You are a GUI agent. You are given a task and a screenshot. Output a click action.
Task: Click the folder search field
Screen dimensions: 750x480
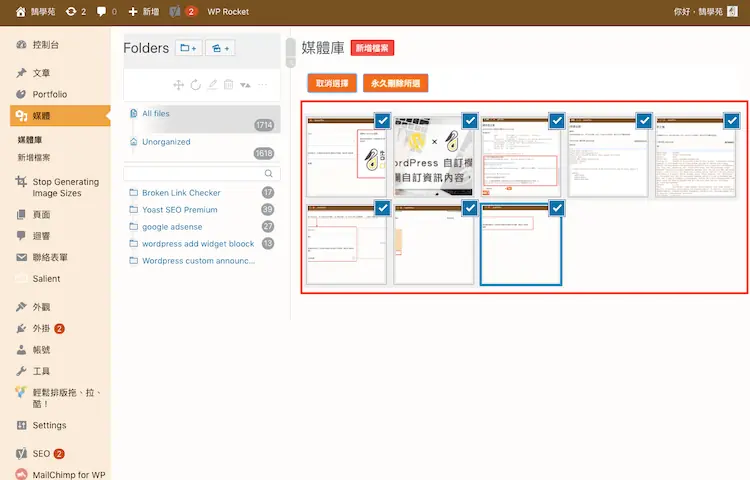202,174
